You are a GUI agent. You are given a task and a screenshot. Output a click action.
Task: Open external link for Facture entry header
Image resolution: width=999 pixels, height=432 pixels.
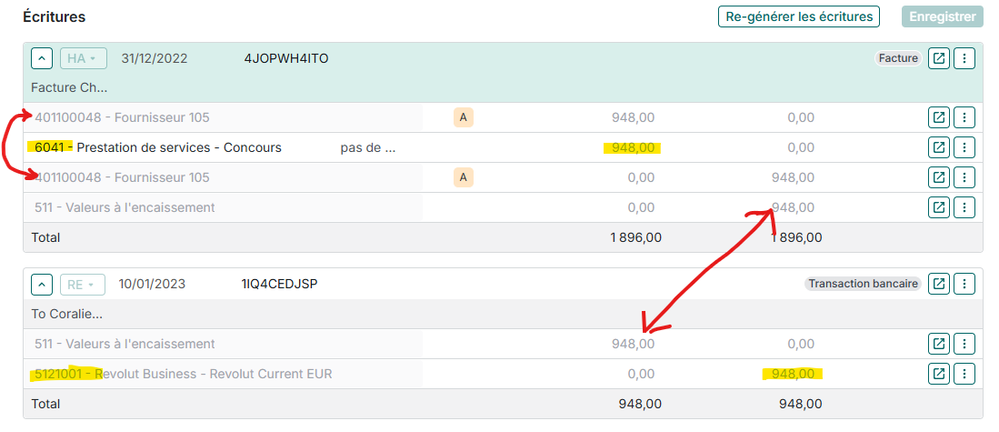[x=939, y=59]
